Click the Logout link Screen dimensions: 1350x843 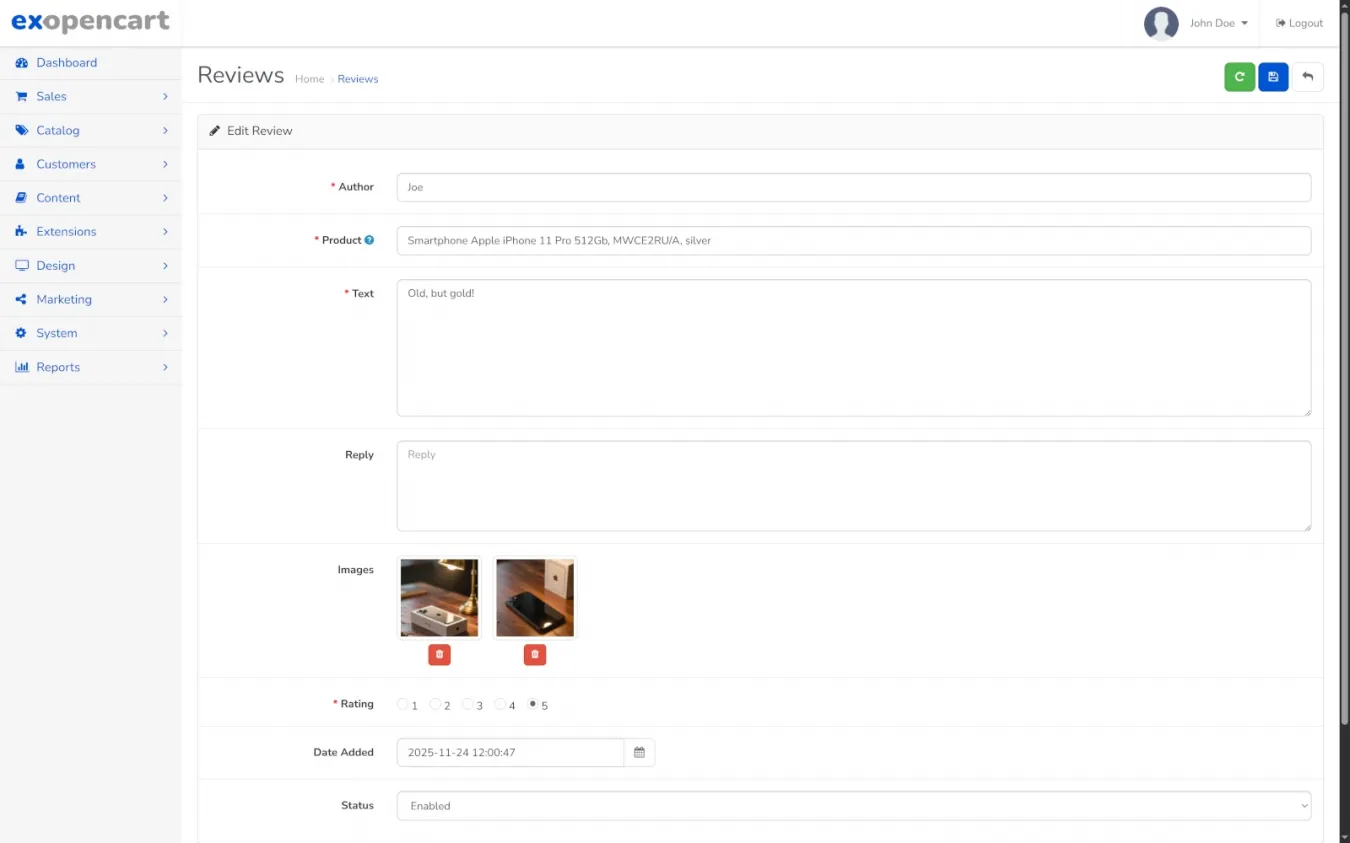tap(1299, 23)
